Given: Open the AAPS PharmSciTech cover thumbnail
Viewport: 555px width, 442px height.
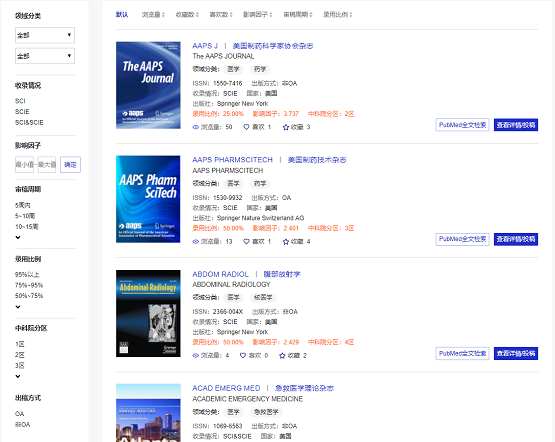Looking at the screenshot, I should [148, 199].
